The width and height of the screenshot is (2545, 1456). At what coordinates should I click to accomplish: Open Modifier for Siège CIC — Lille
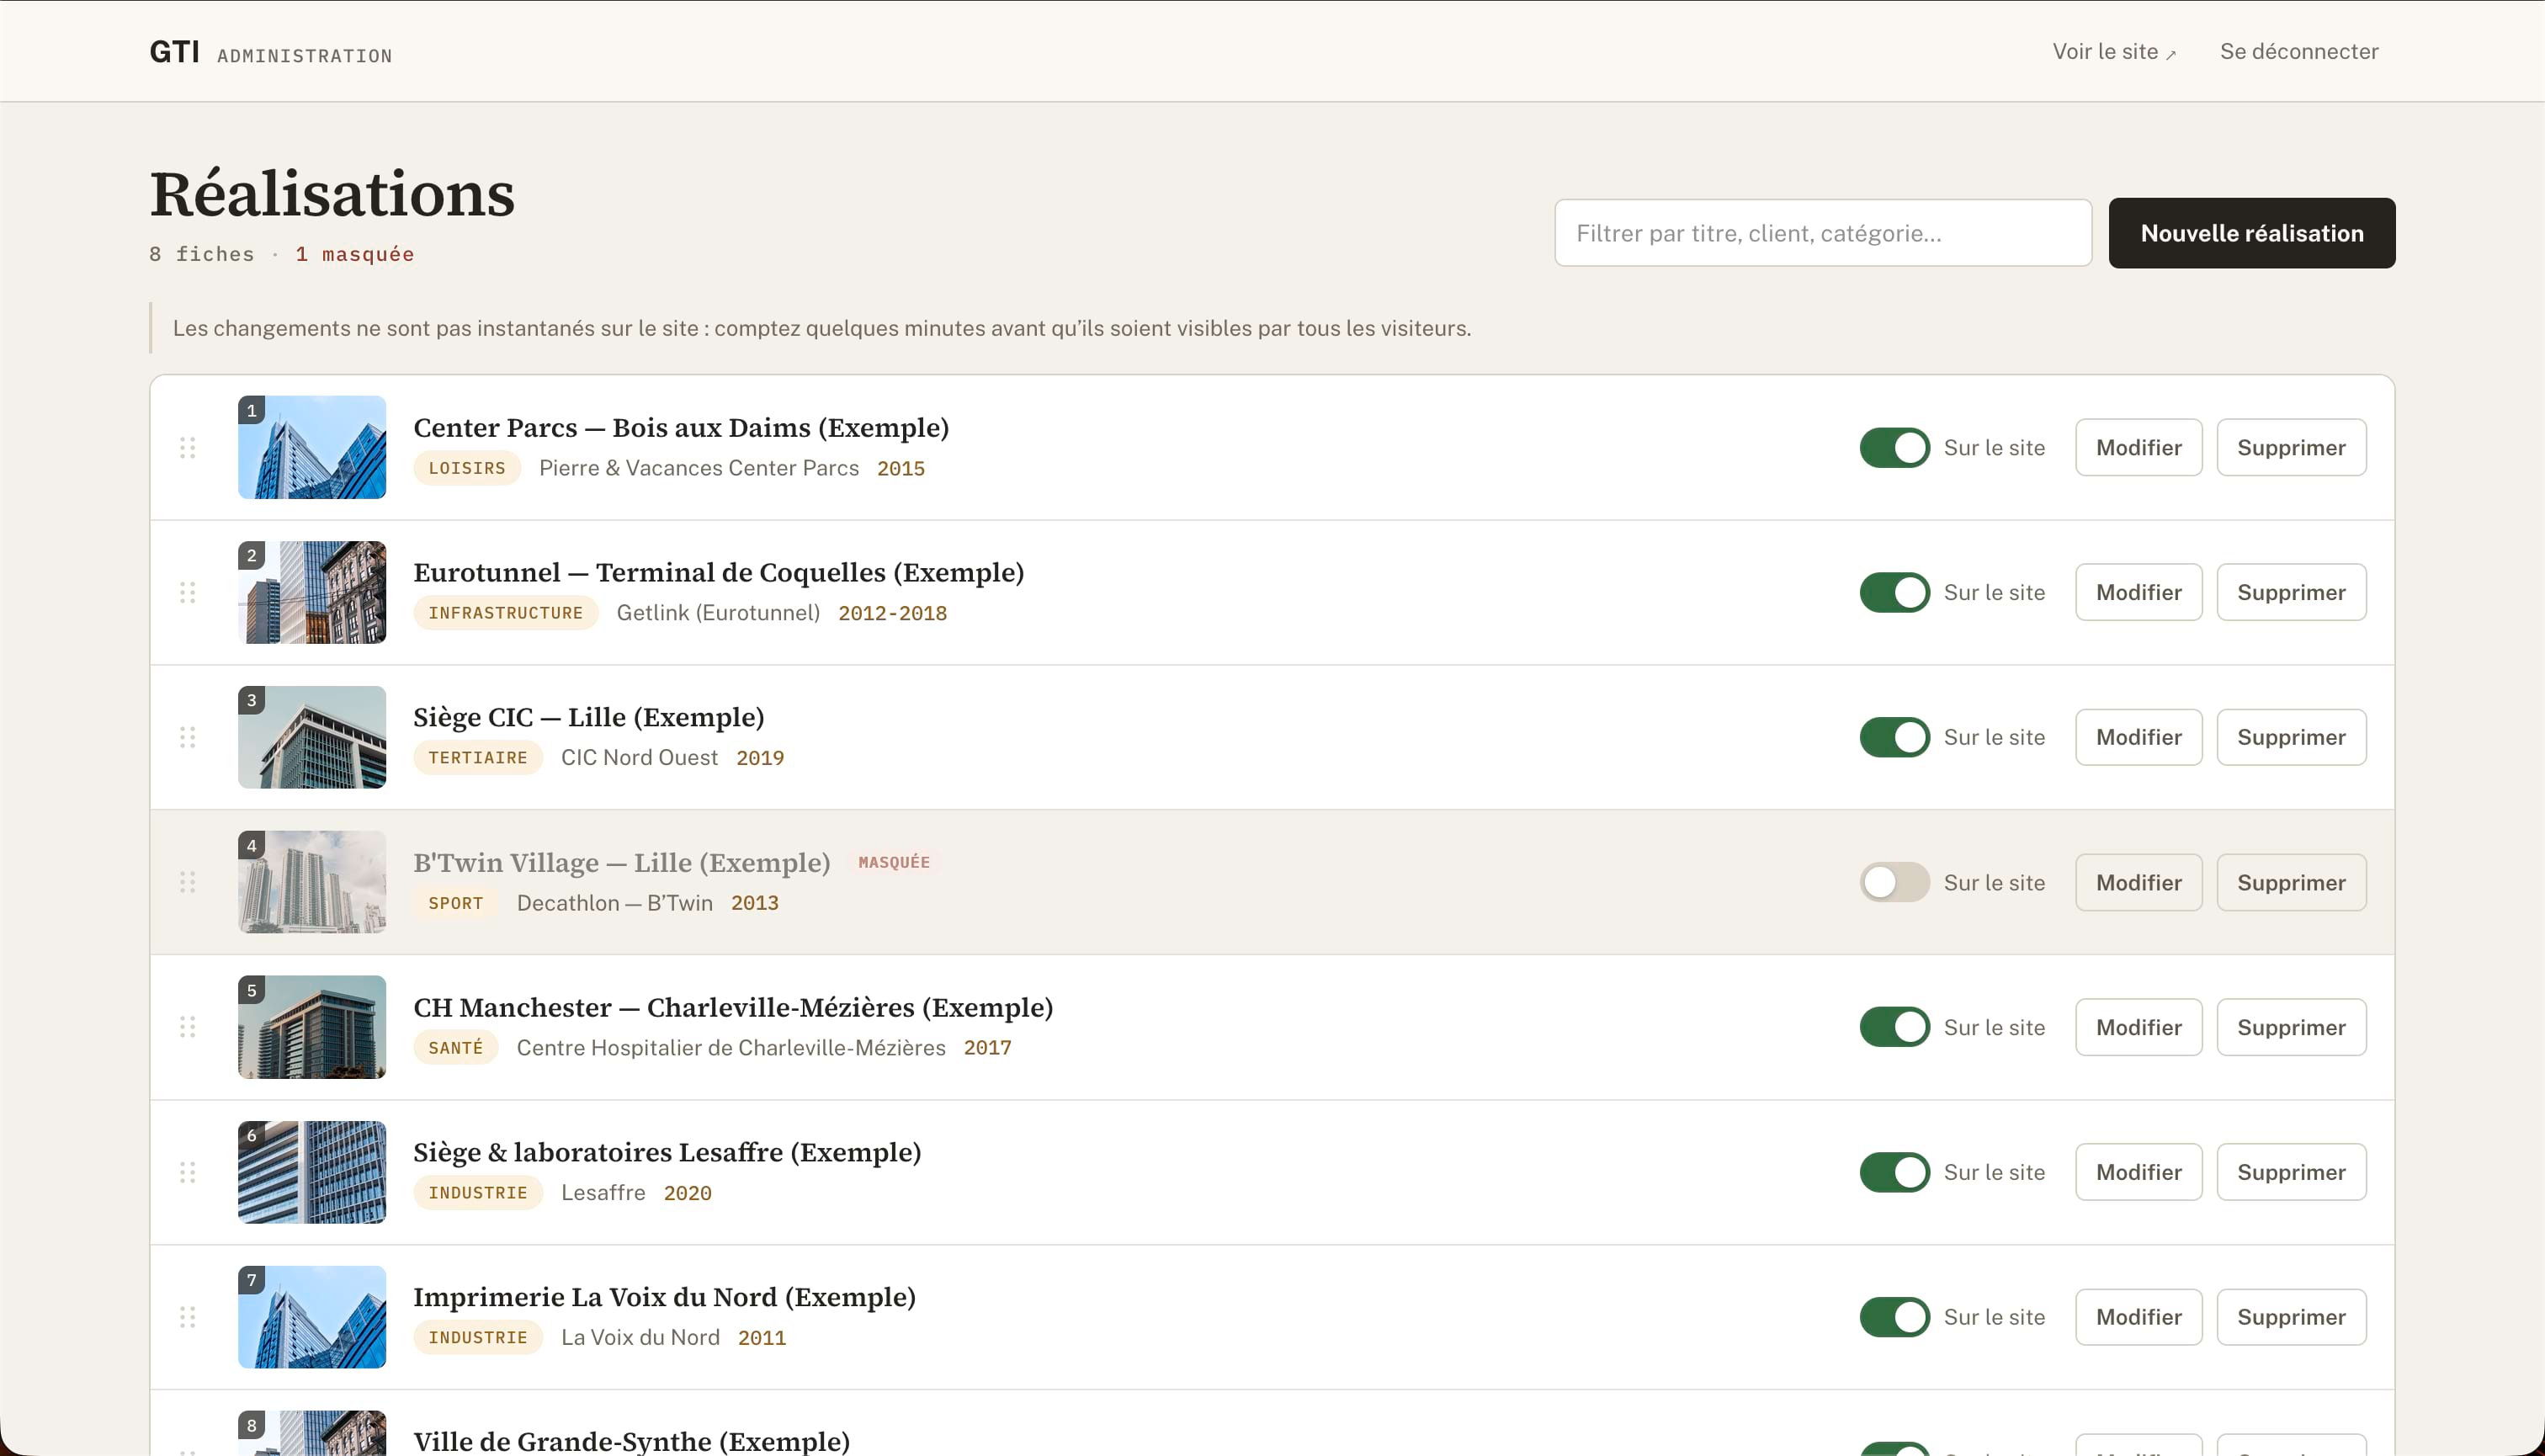click(2139, 737)
